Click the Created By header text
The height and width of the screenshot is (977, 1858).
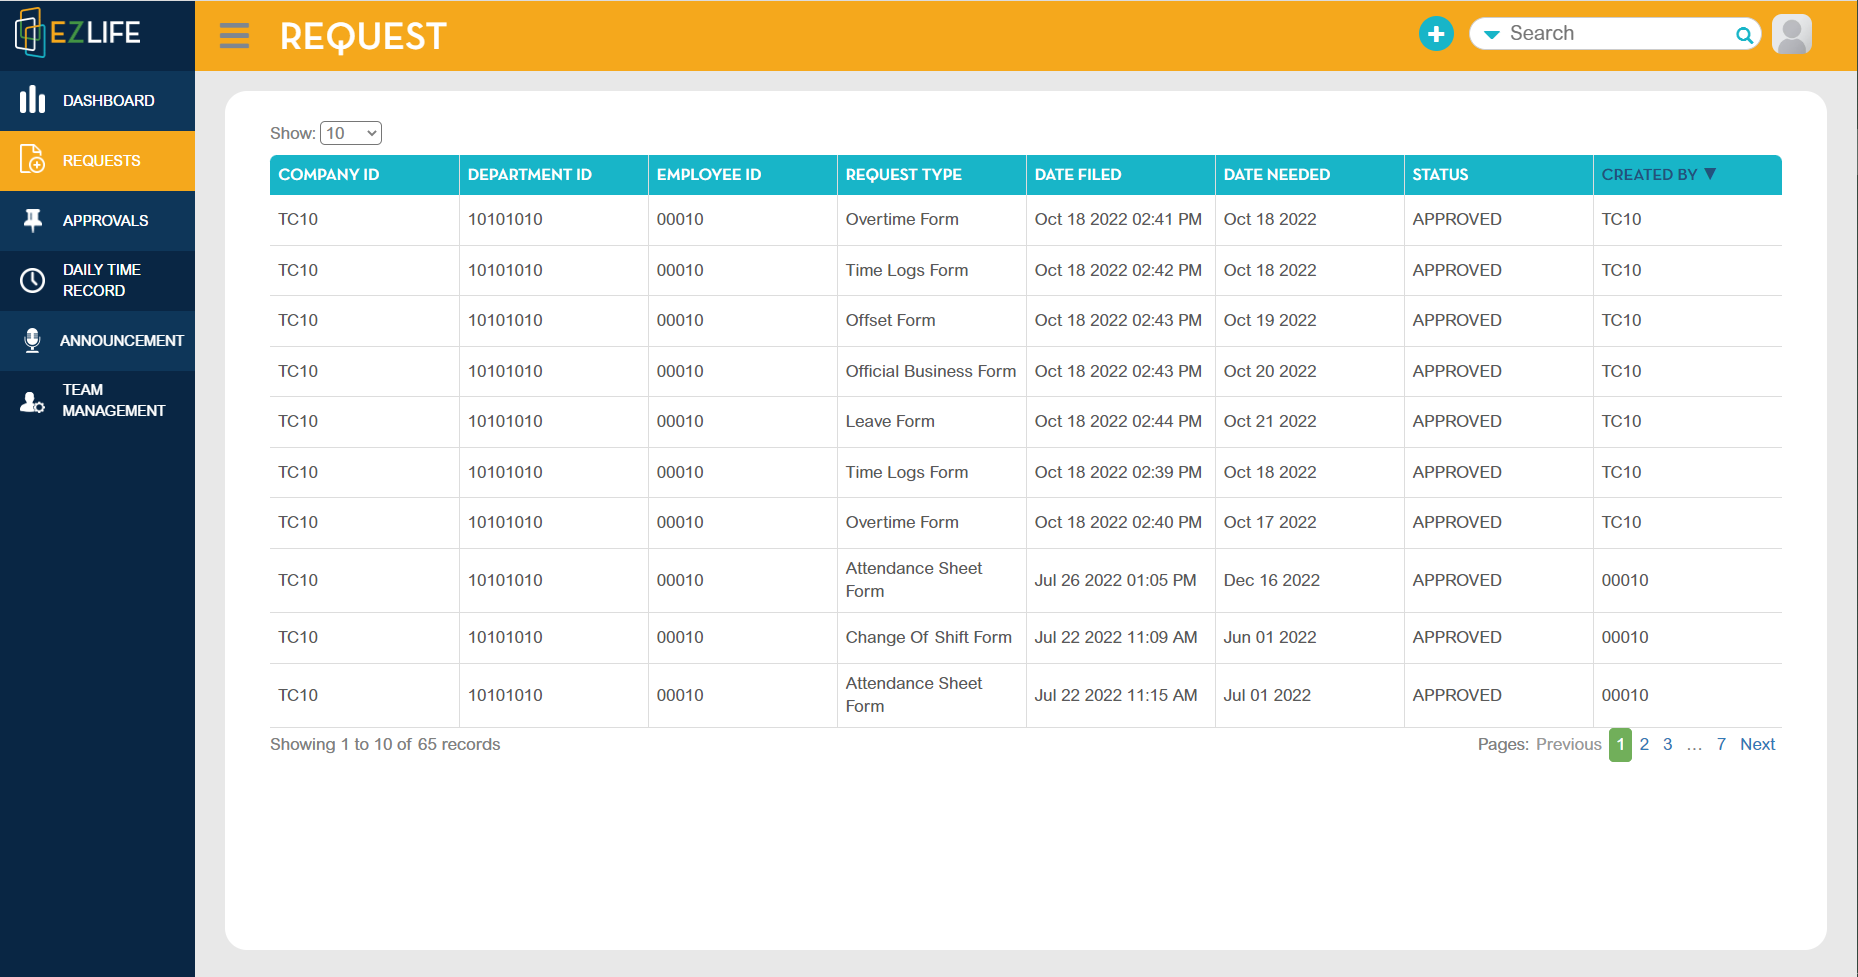[x=1649, y=174]
